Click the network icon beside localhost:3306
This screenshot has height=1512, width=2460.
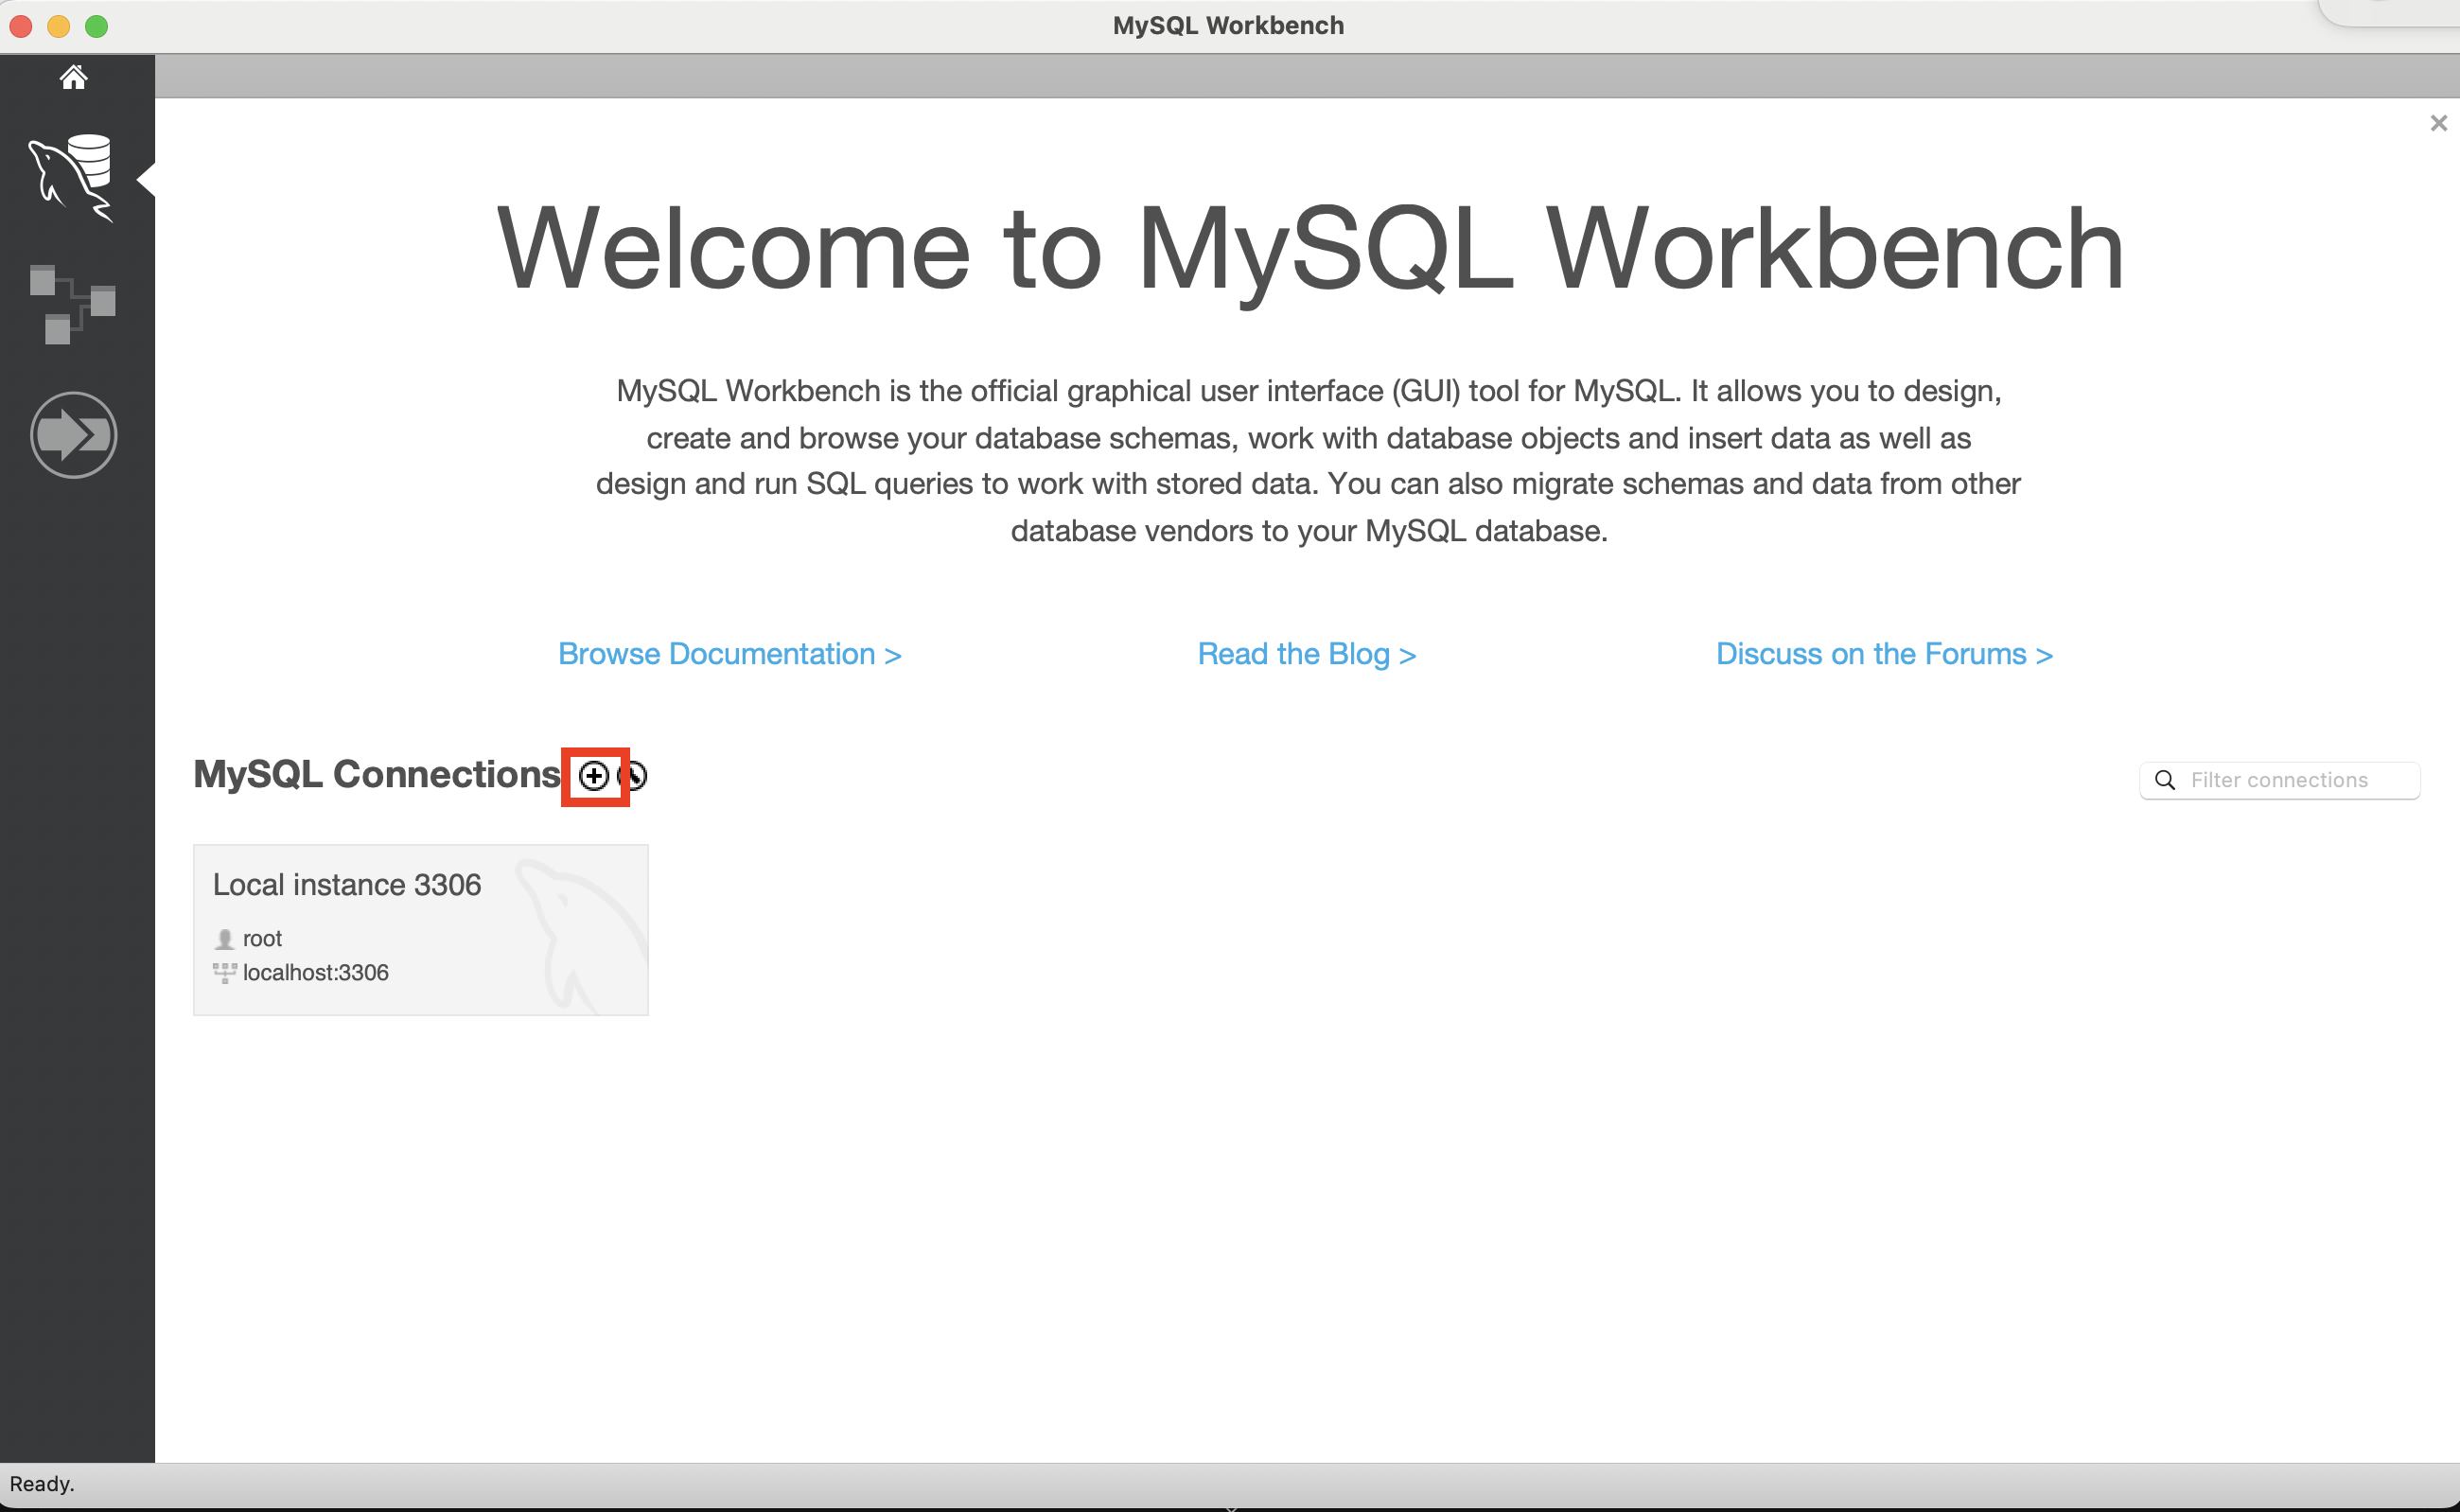[224, 973]
